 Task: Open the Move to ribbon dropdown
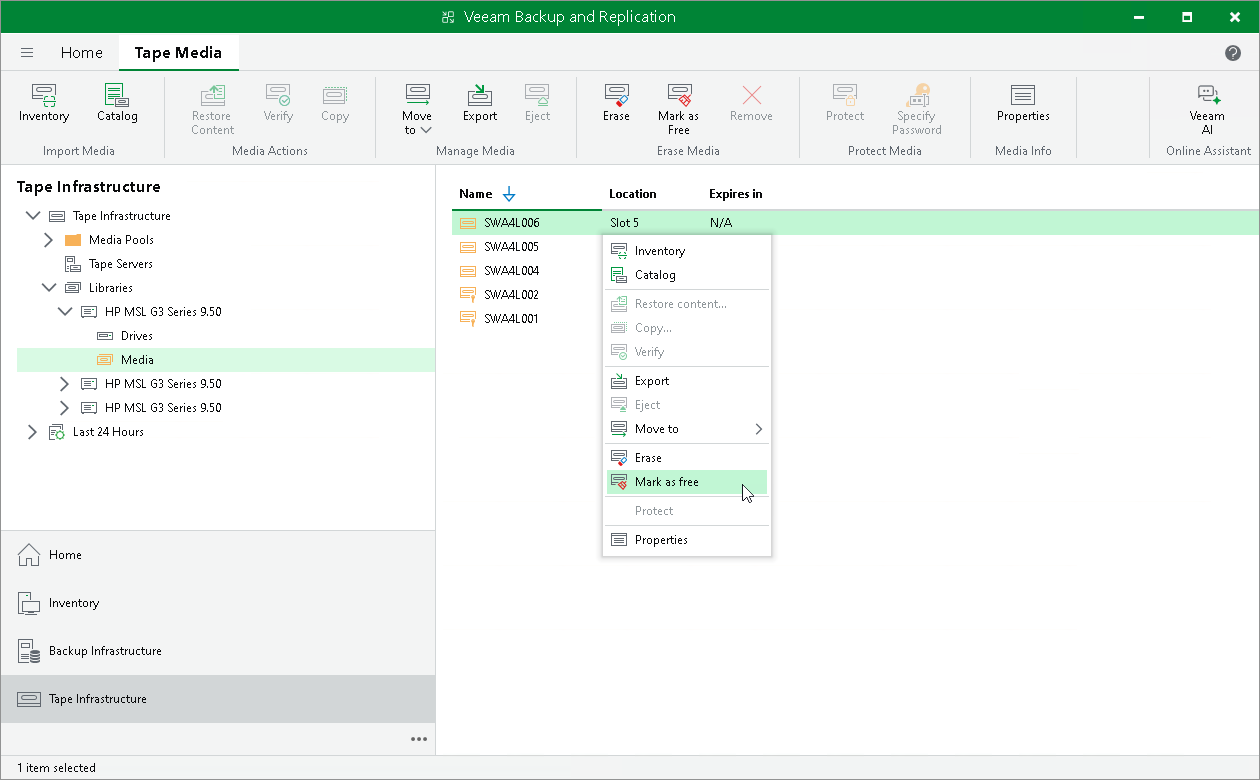tap(417, 110)
